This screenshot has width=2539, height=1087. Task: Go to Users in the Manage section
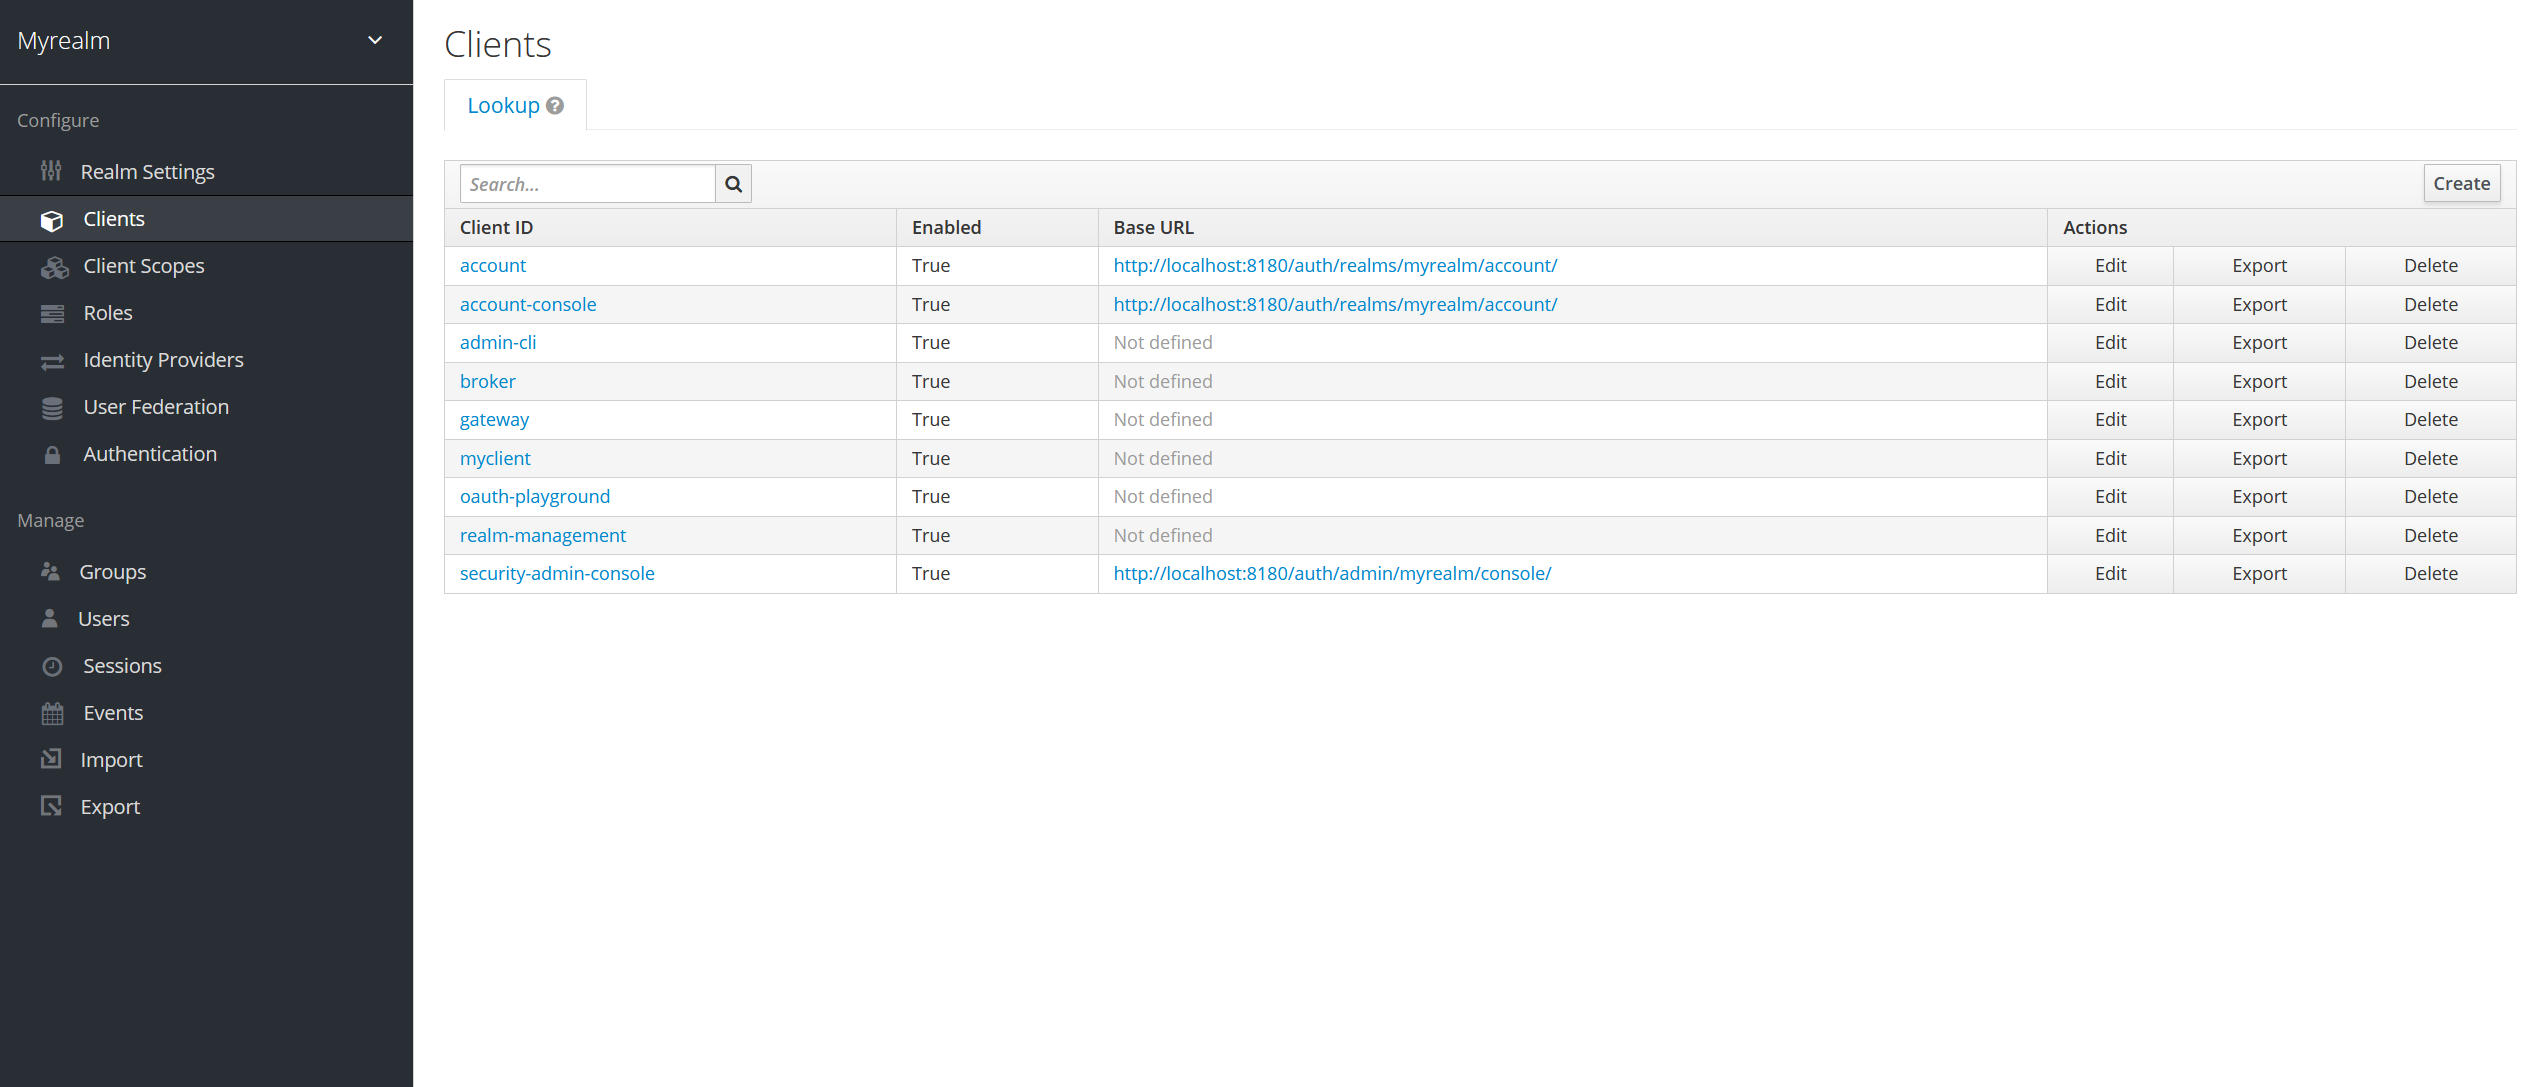104,619
